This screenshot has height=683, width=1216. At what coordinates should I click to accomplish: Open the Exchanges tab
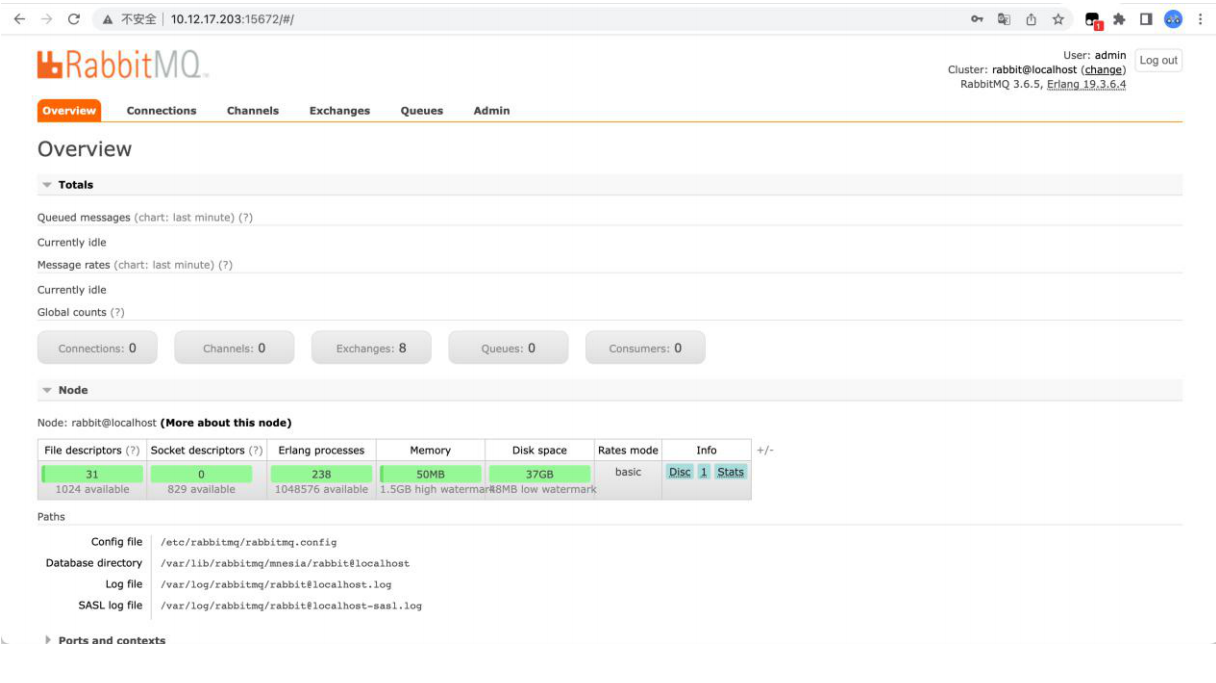coord(339,111)
